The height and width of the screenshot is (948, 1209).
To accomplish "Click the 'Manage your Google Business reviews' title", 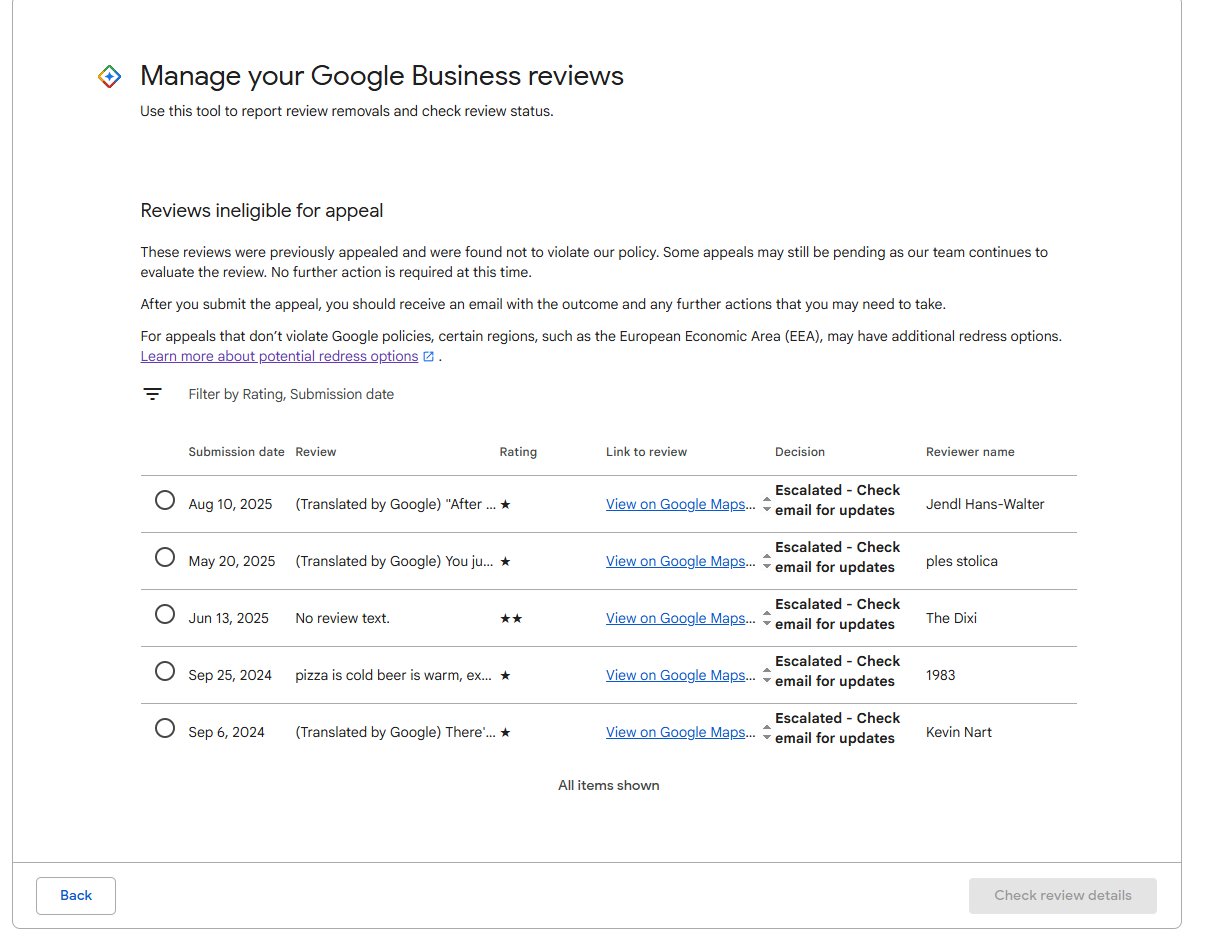I will point(382,76).
